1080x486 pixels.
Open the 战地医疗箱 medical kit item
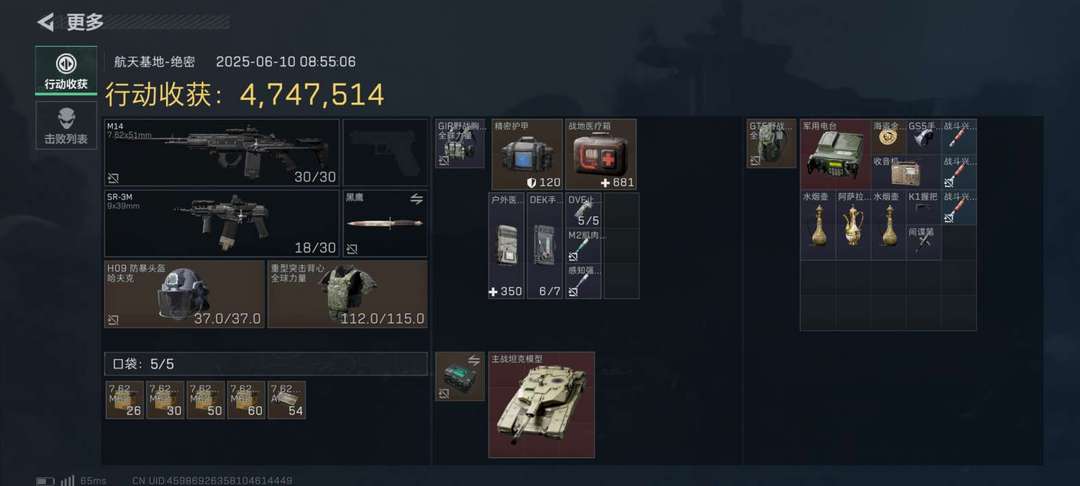(601, 154)
